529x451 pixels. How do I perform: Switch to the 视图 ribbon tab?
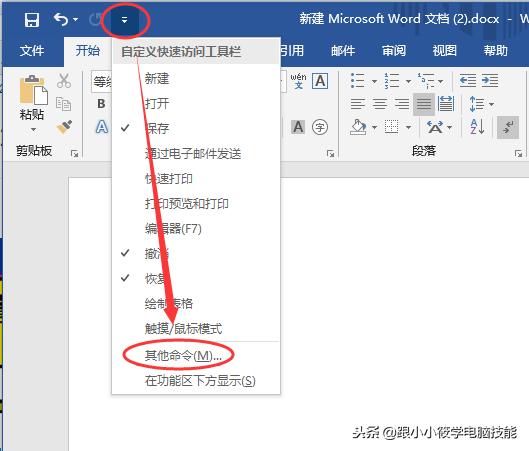pyautogui.click(x=444, y=51)
